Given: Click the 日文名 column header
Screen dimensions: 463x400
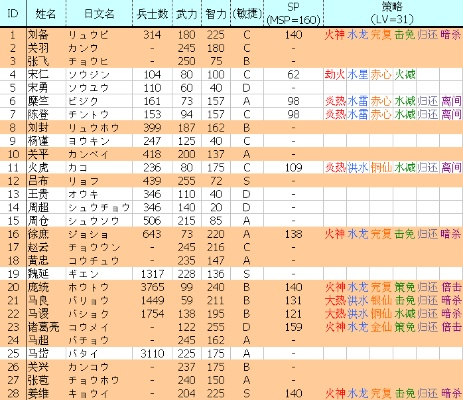Looking at the screenshot, I should (x=99, y=14).
